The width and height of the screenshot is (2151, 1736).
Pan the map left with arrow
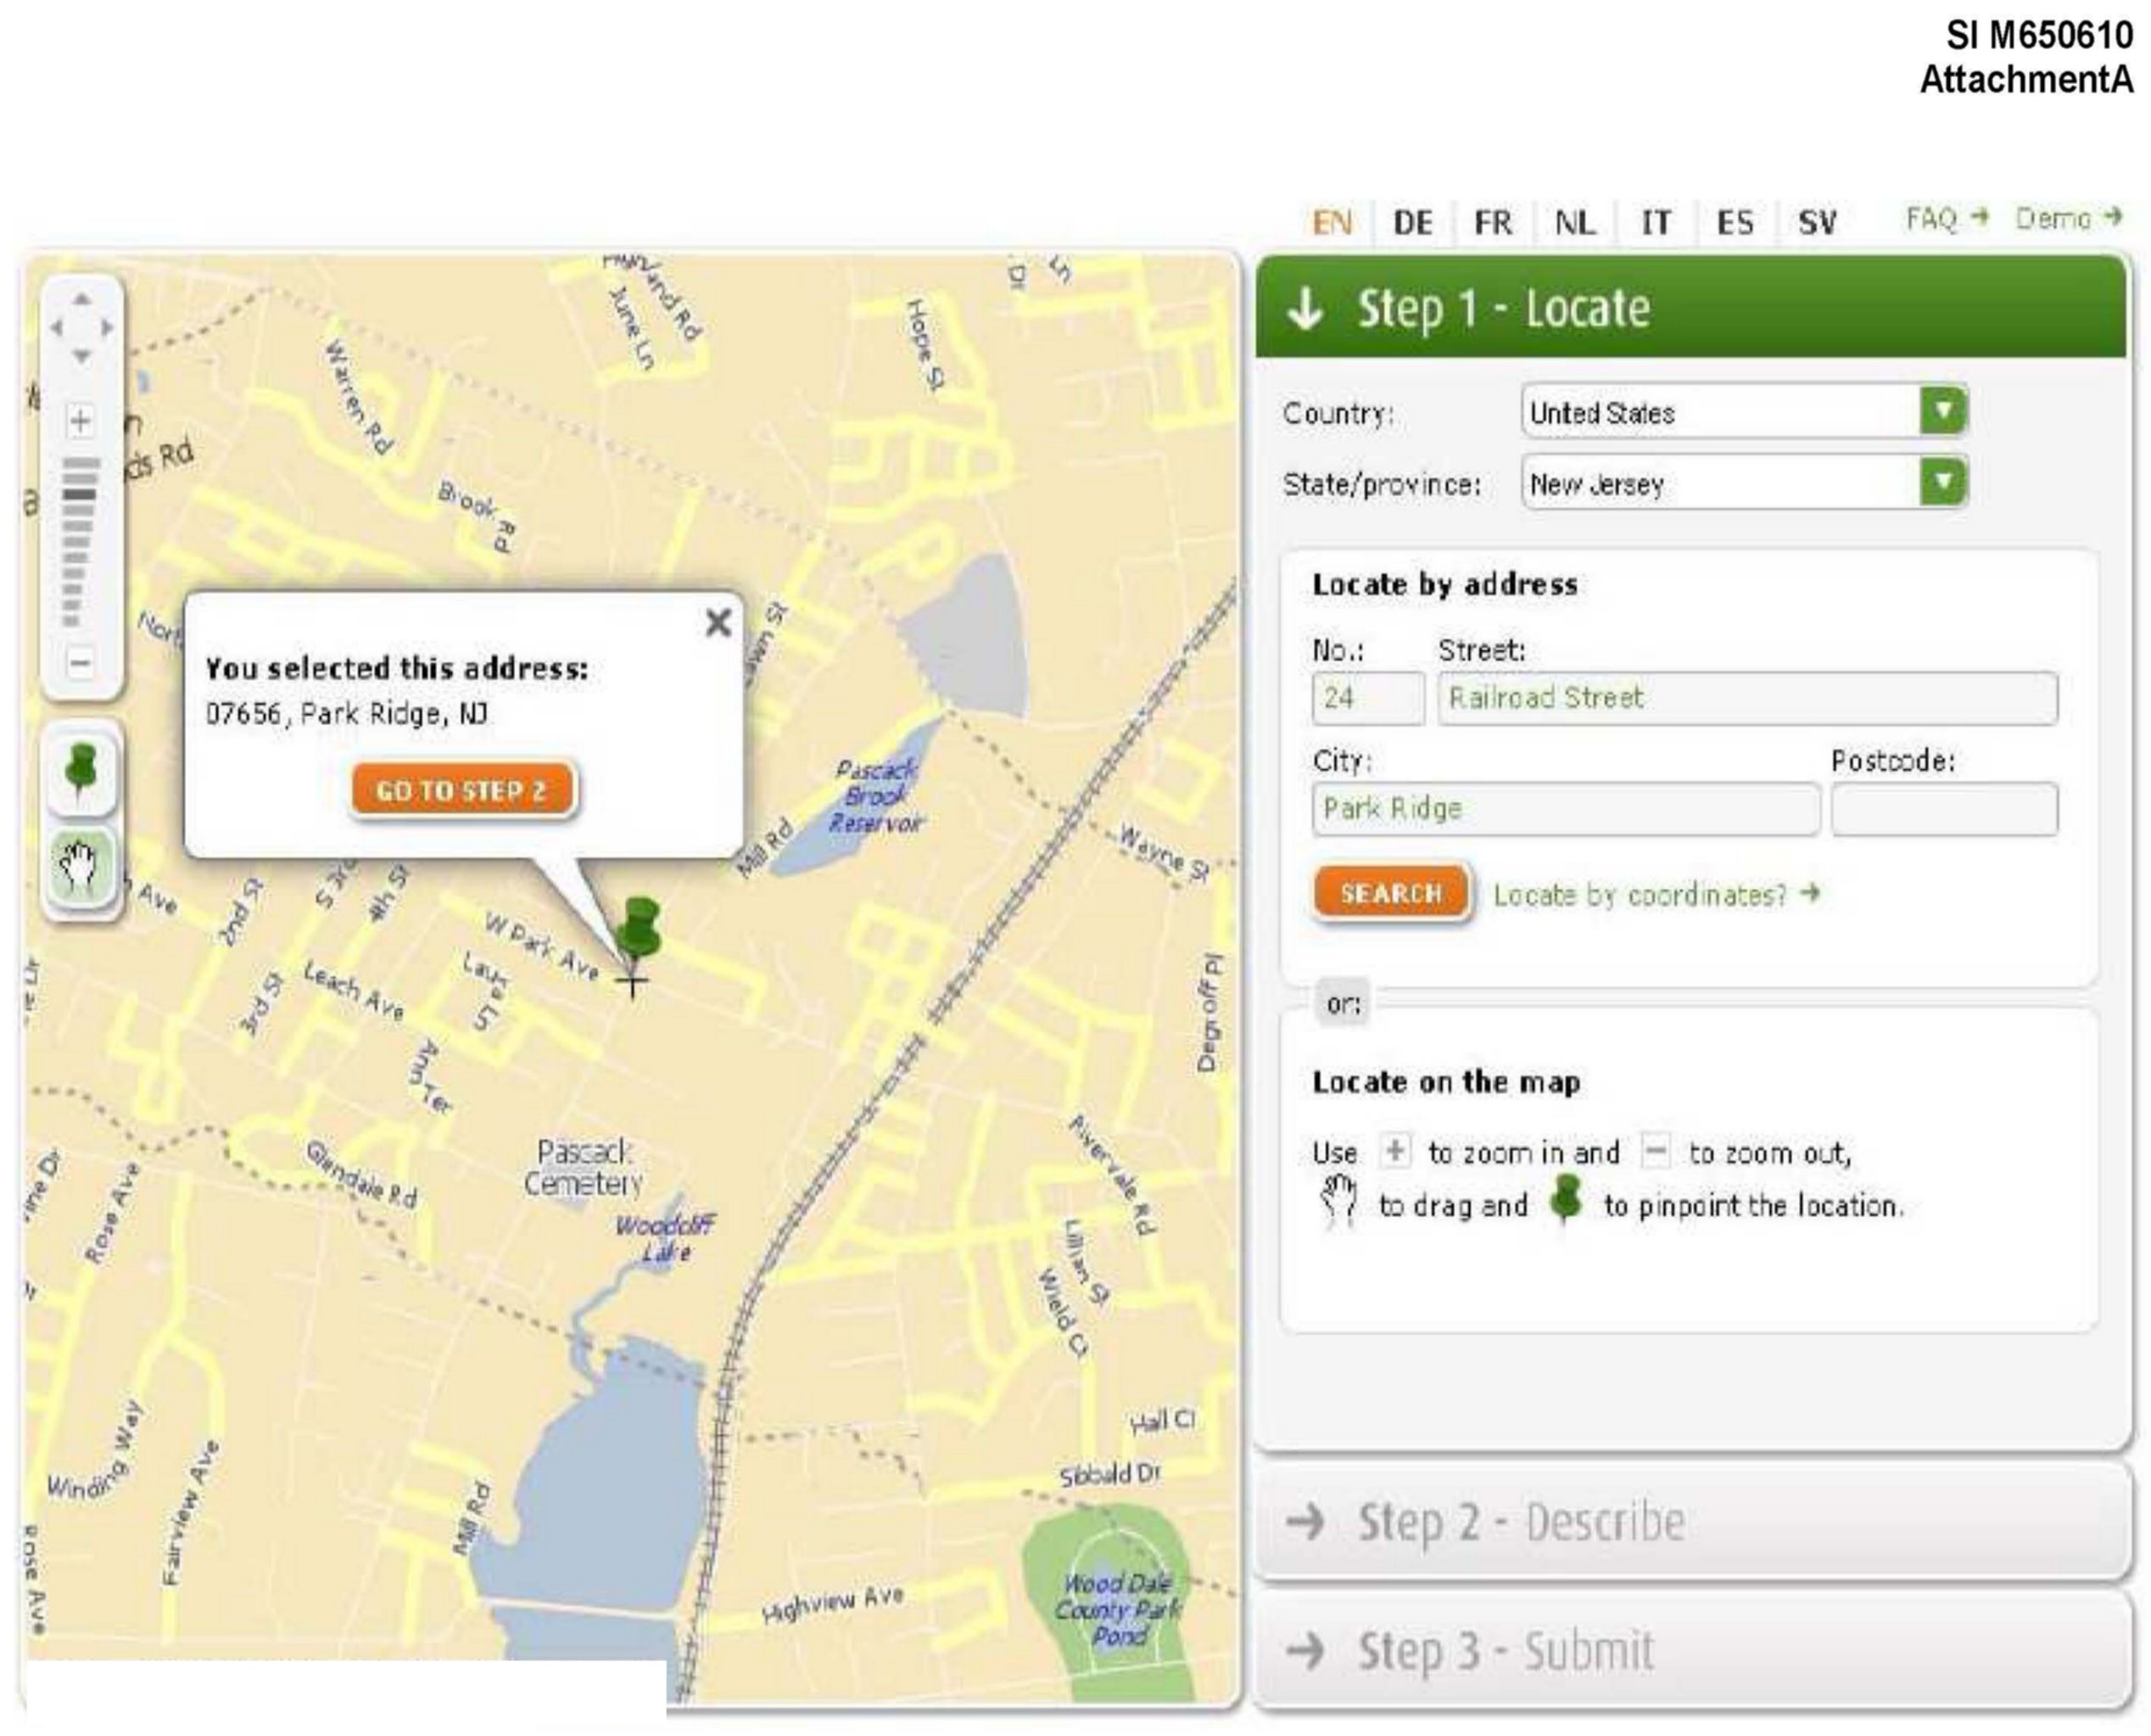tap(56, 327)
